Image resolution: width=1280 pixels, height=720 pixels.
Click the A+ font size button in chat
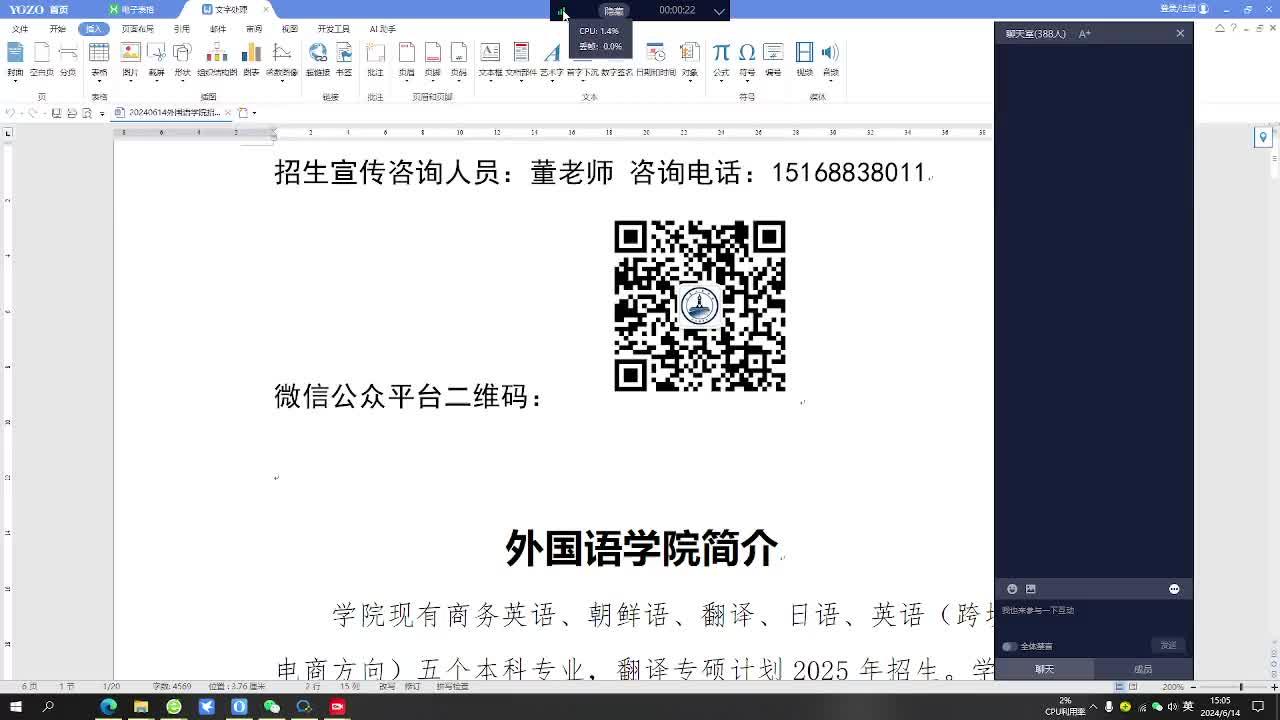(1084, 34)
